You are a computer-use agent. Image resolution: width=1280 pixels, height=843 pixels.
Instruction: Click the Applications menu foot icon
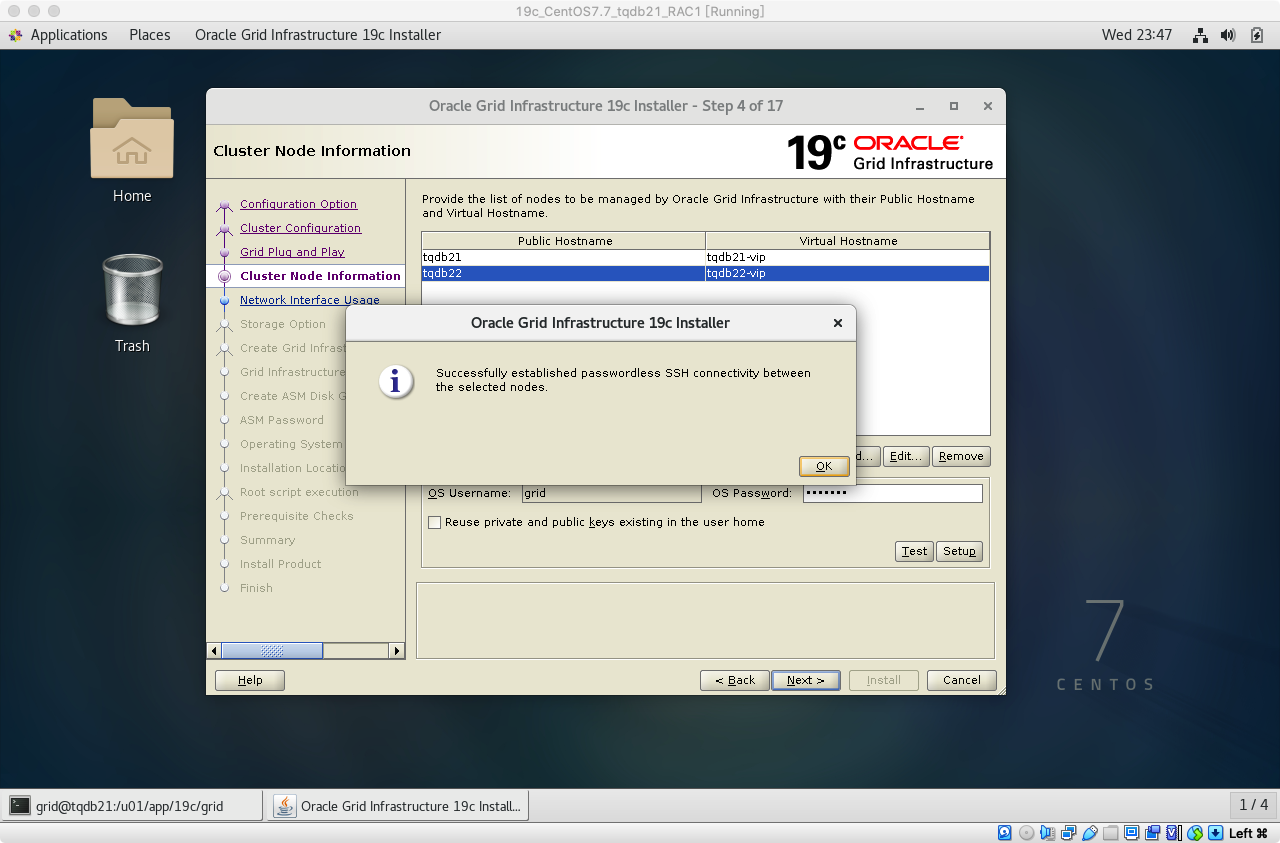pos(15,35)
